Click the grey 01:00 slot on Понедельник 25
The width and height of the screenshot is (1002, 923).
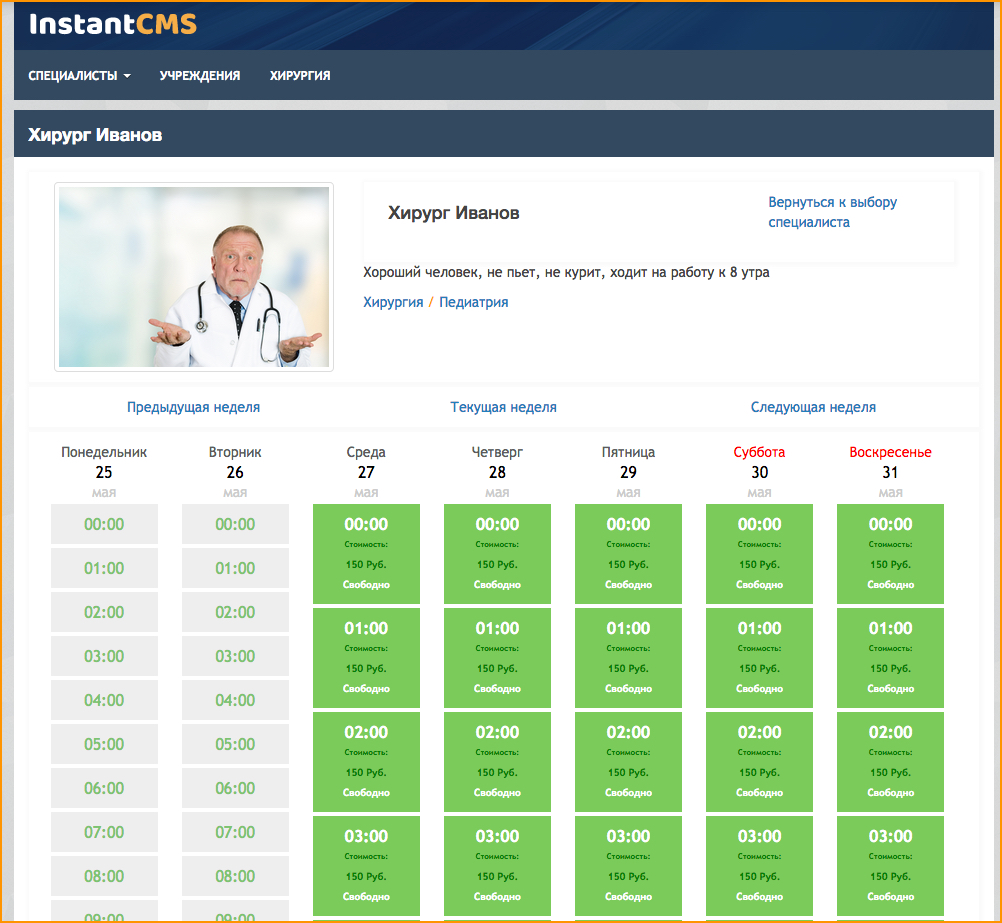click(x=104, y=568)
